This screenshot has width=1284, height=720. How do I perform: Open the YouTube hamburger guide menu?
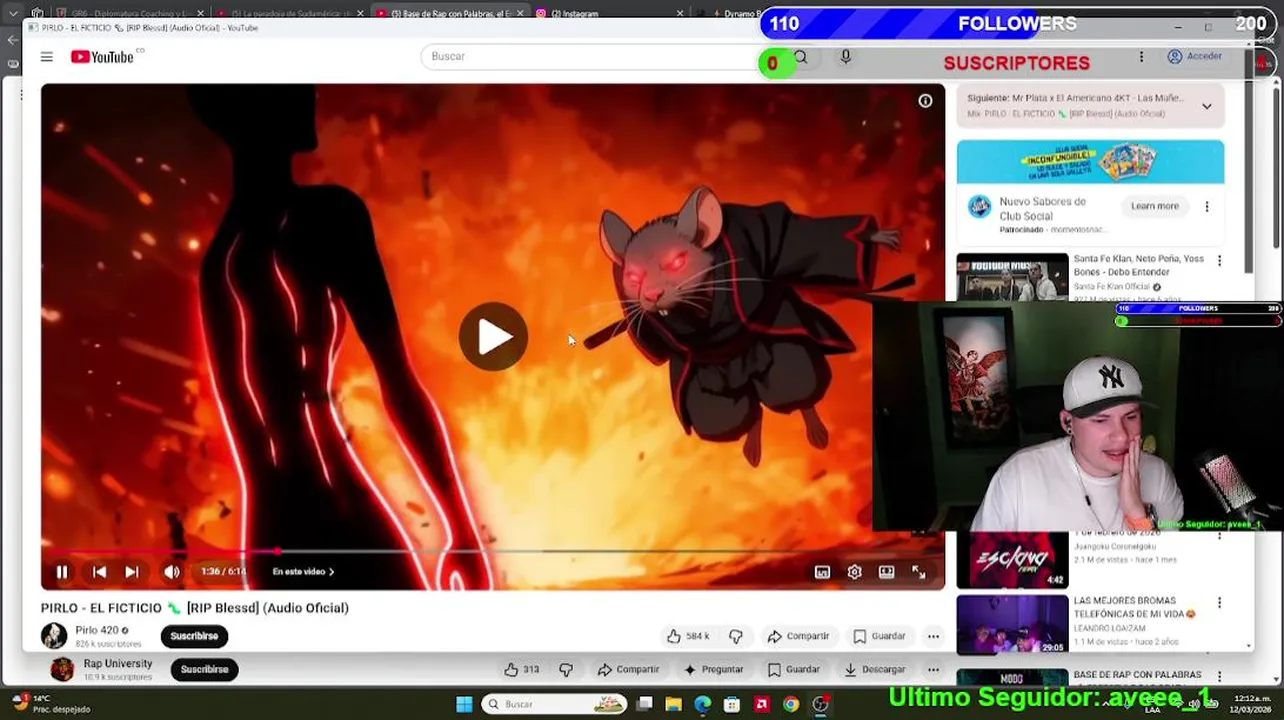click(x=46, y=57)
